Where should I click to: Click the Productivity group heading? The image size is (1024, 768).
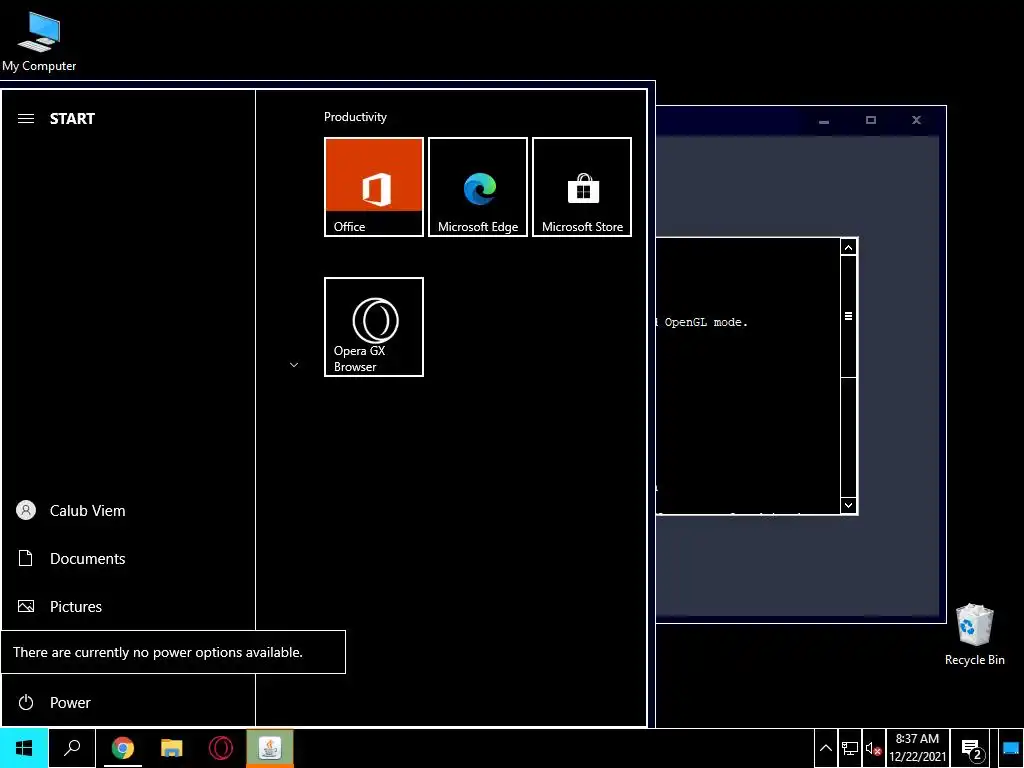(x=355, y=117)
